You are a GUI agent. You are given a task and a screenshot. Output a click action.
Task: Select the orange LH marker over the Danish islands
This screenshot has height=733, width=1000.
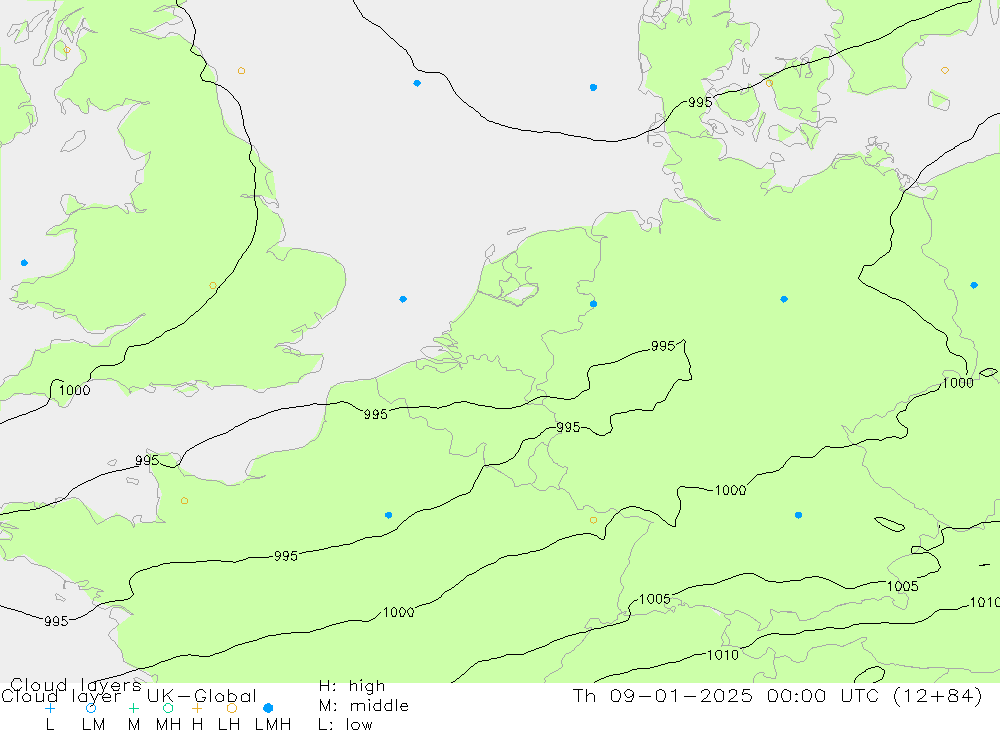[769, 84]
